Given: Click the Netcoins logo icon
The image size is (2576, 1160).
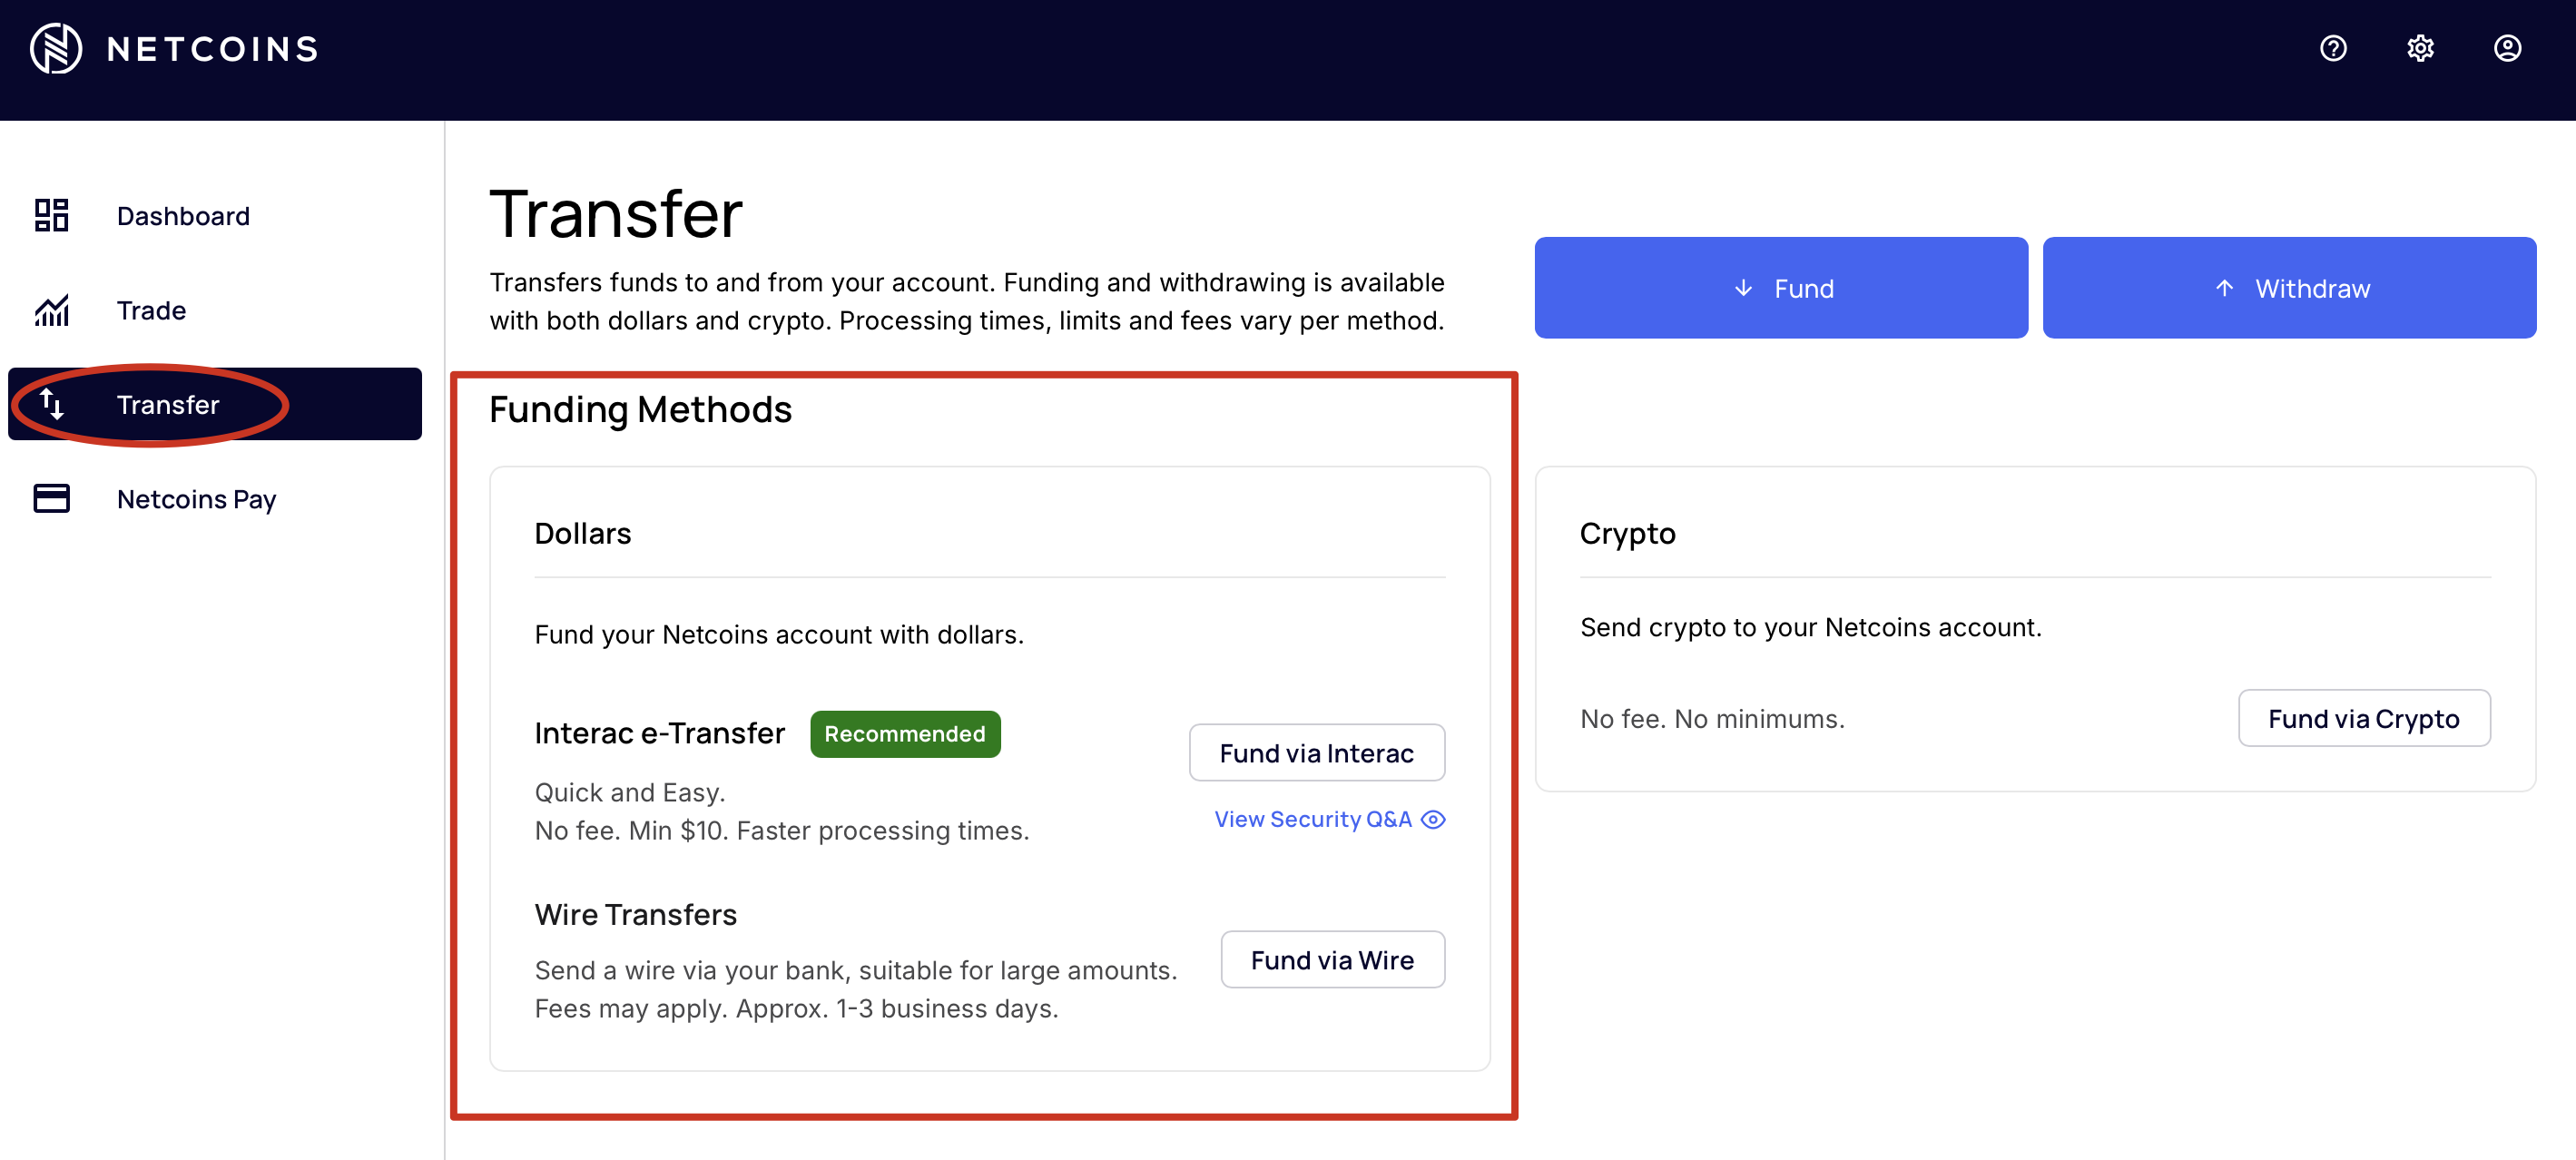Looking at the screenshot, I should [x=55, y=48].
